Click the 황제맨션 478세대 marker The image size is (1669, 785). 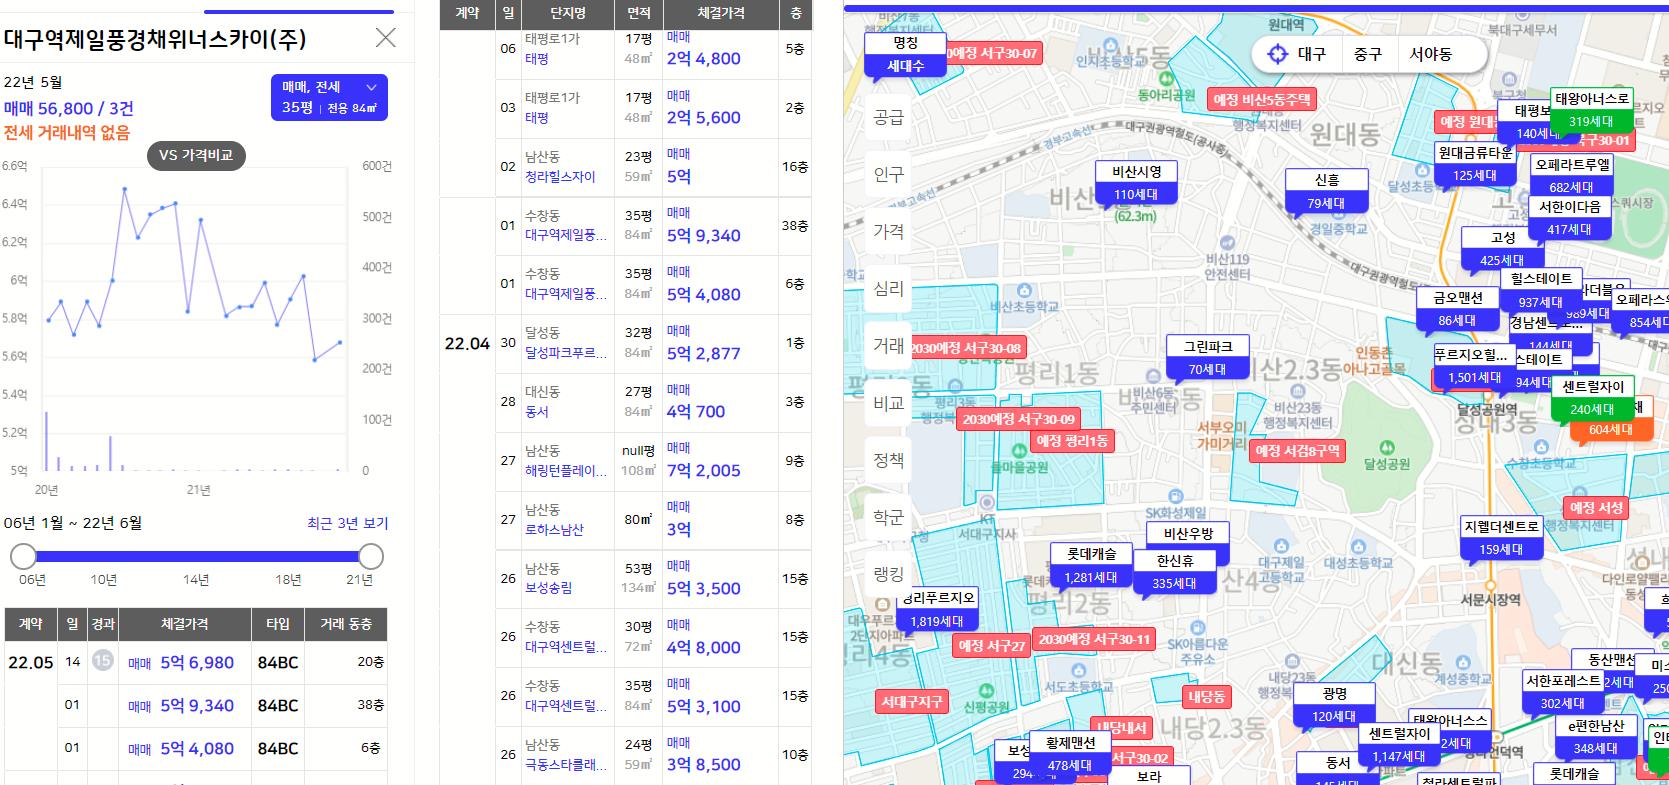click(1070, 754)
